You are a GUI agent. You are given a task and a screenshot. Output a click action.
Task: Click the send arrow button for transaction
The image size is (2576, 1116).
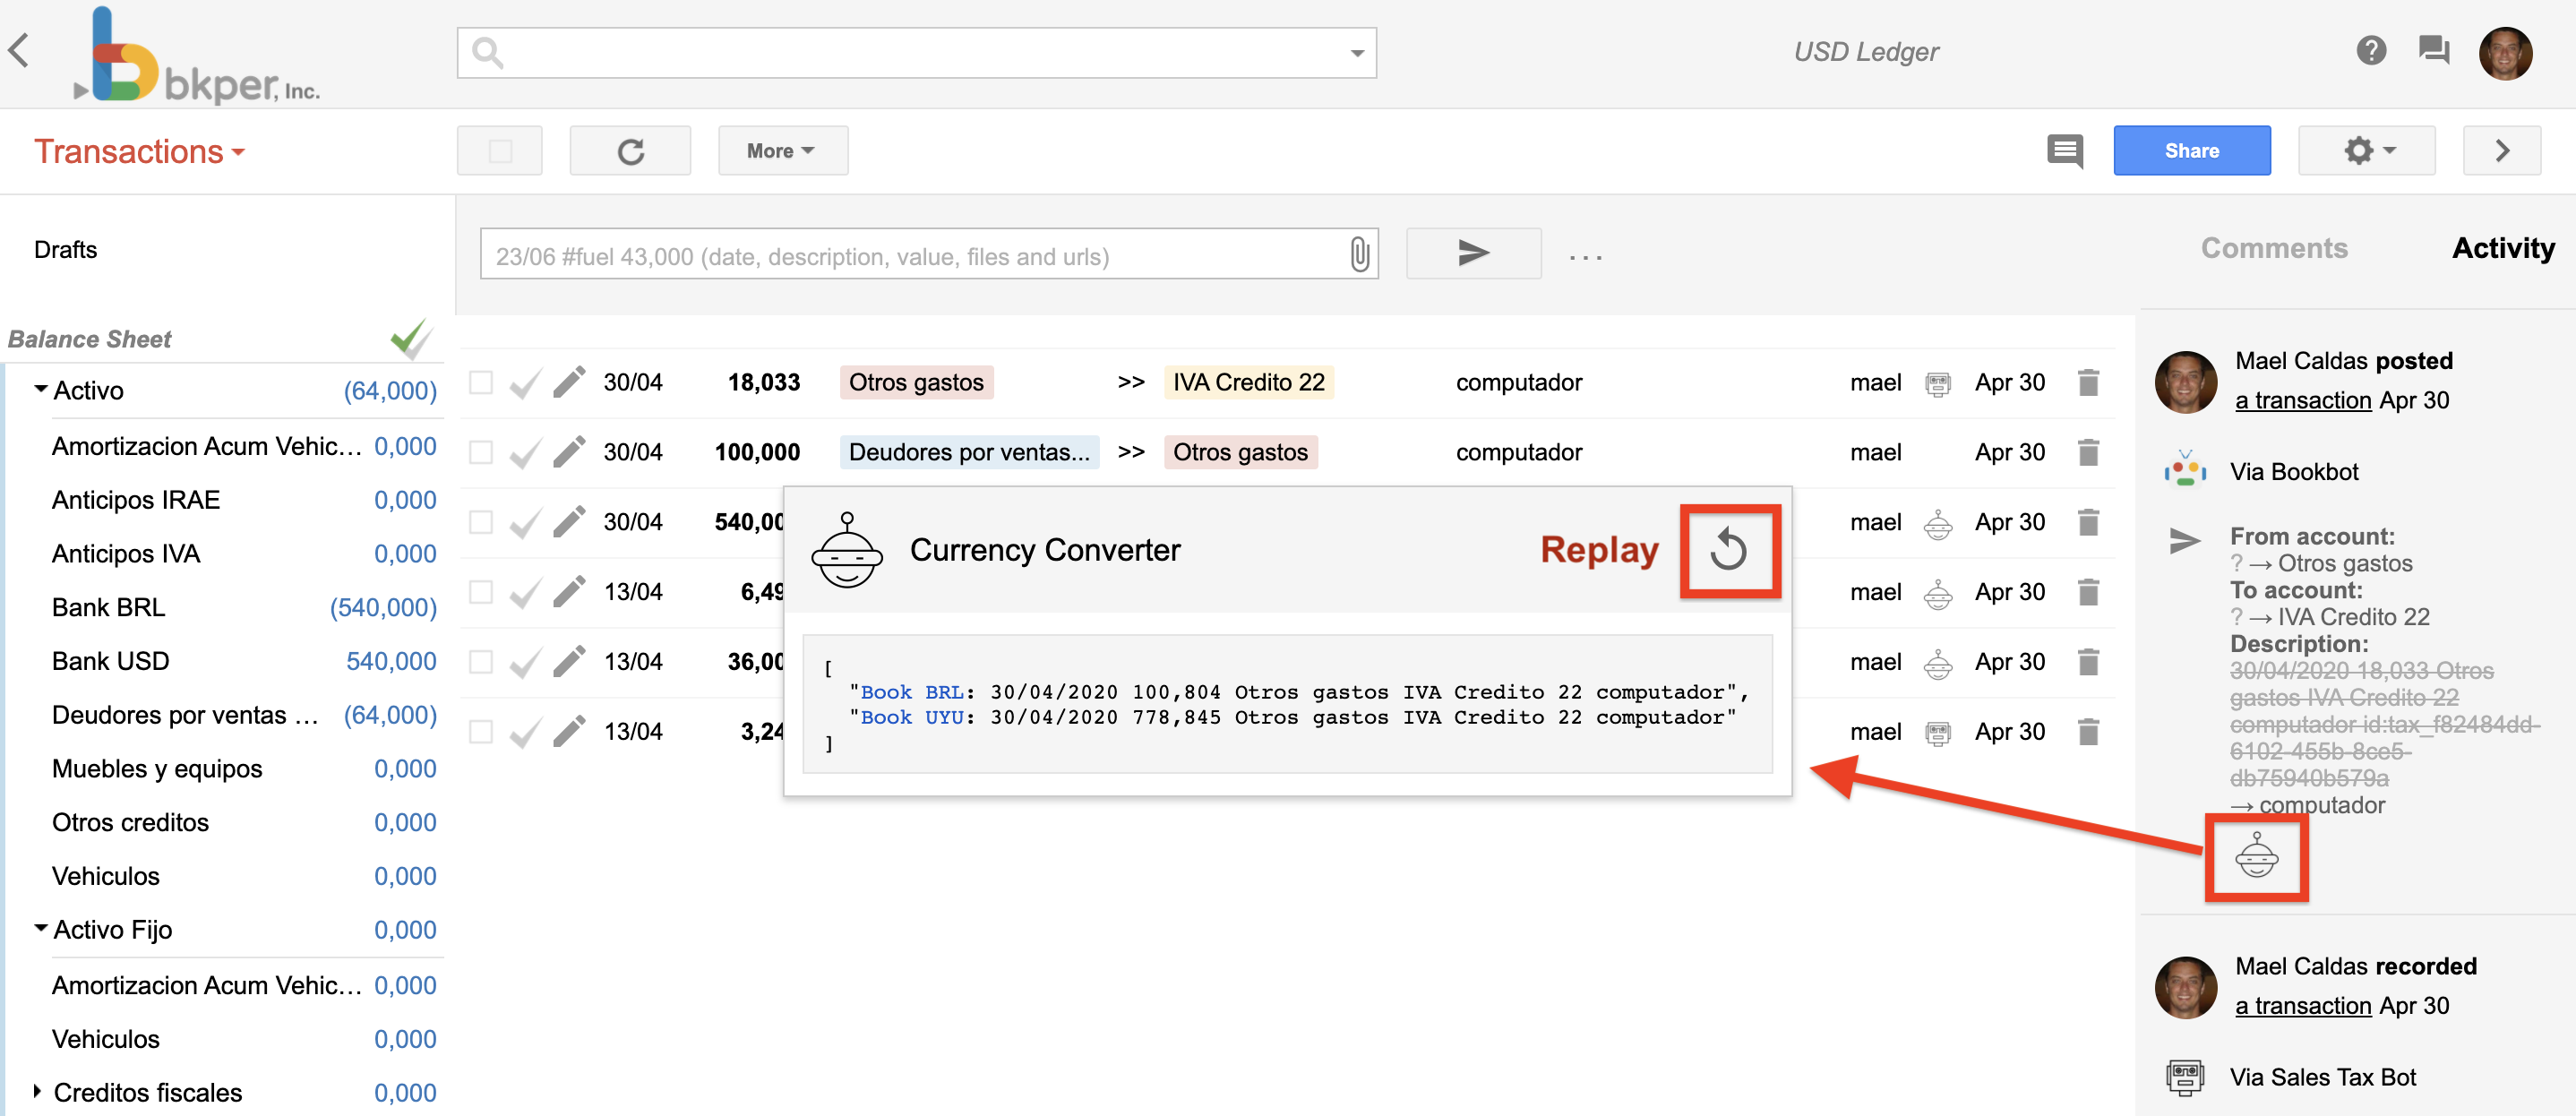pyautogui.click(x=1469, y=254)
